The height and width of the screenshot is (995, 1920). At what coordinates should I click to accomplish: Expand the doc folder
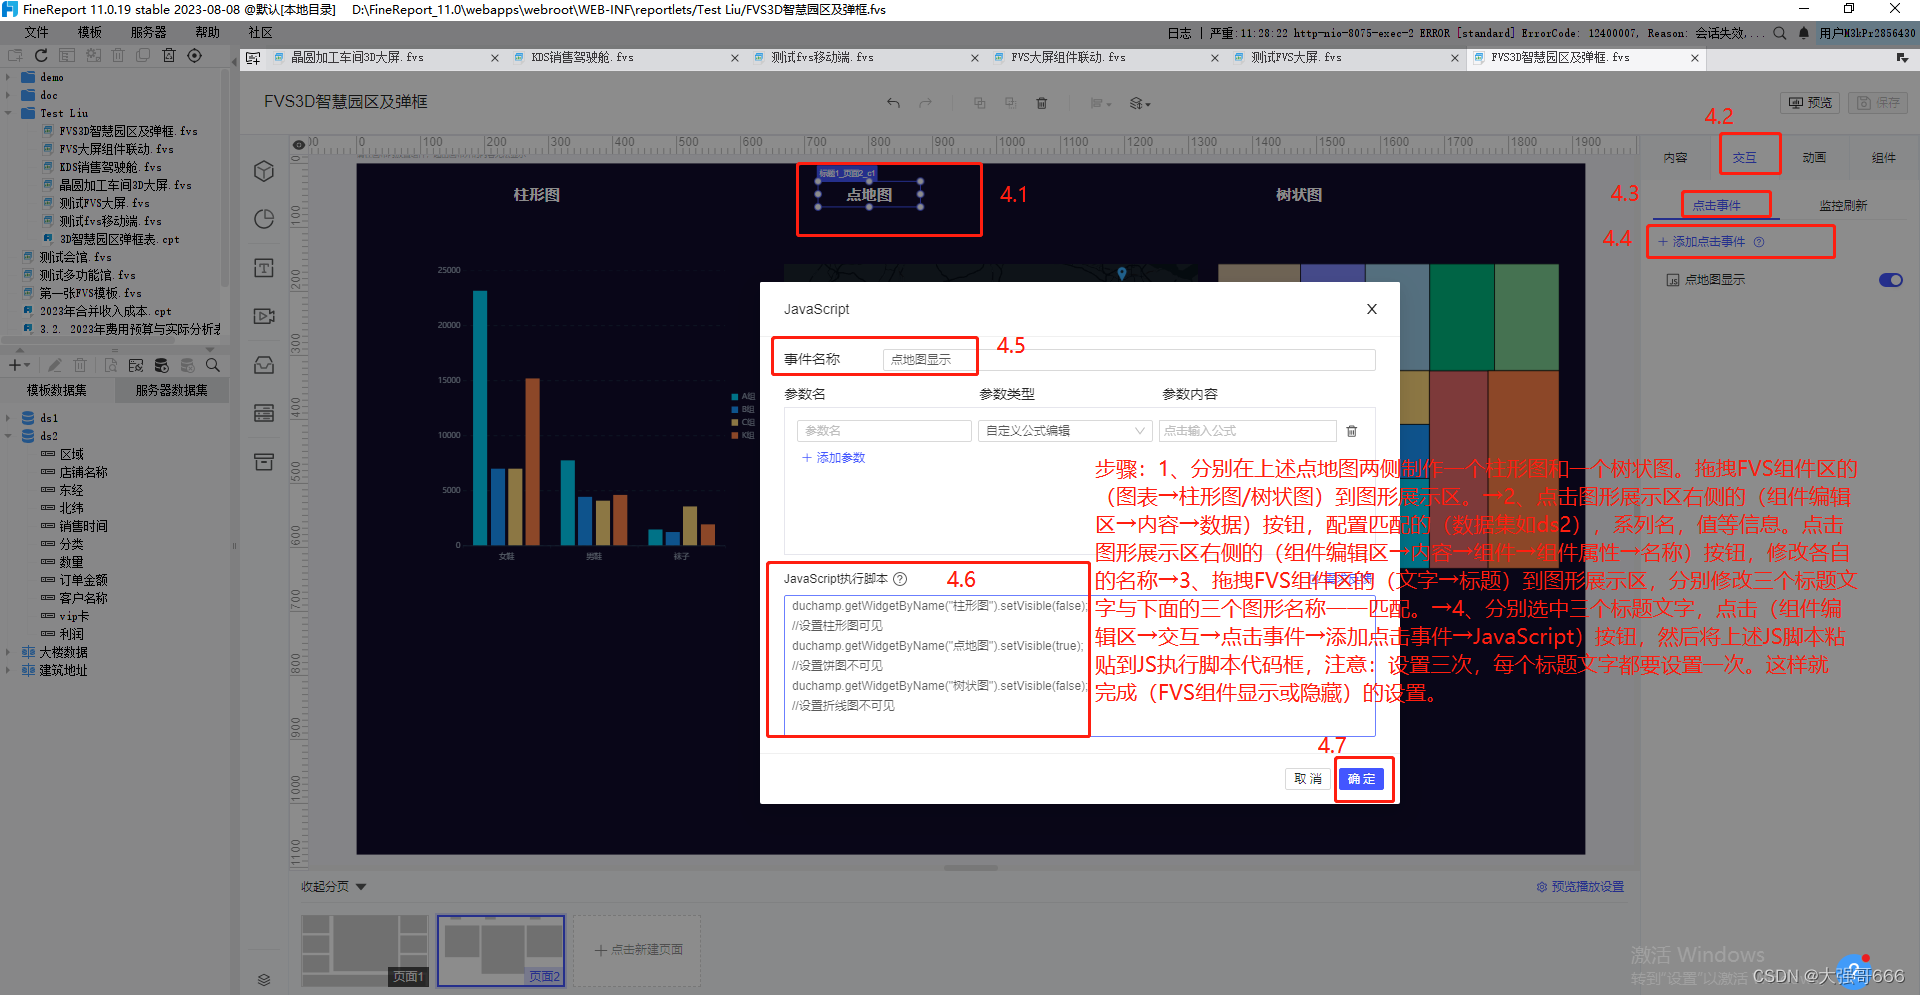tap(8, 95)
